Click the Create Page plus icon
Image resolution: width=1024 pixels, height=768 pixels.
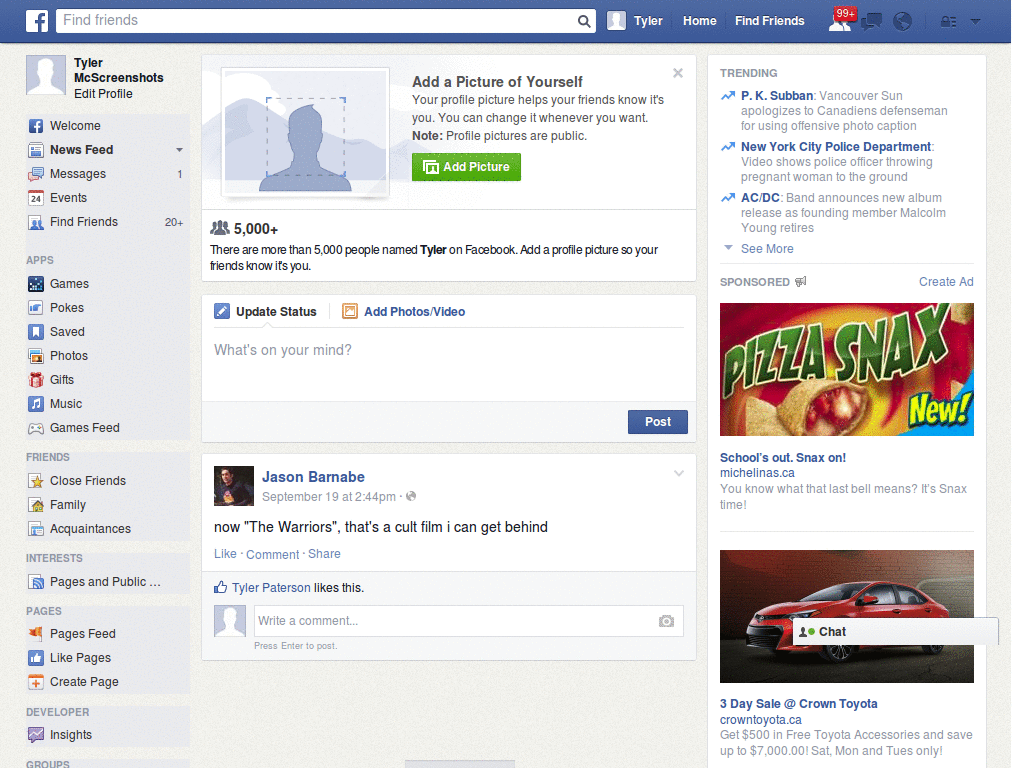pos(36,682)
